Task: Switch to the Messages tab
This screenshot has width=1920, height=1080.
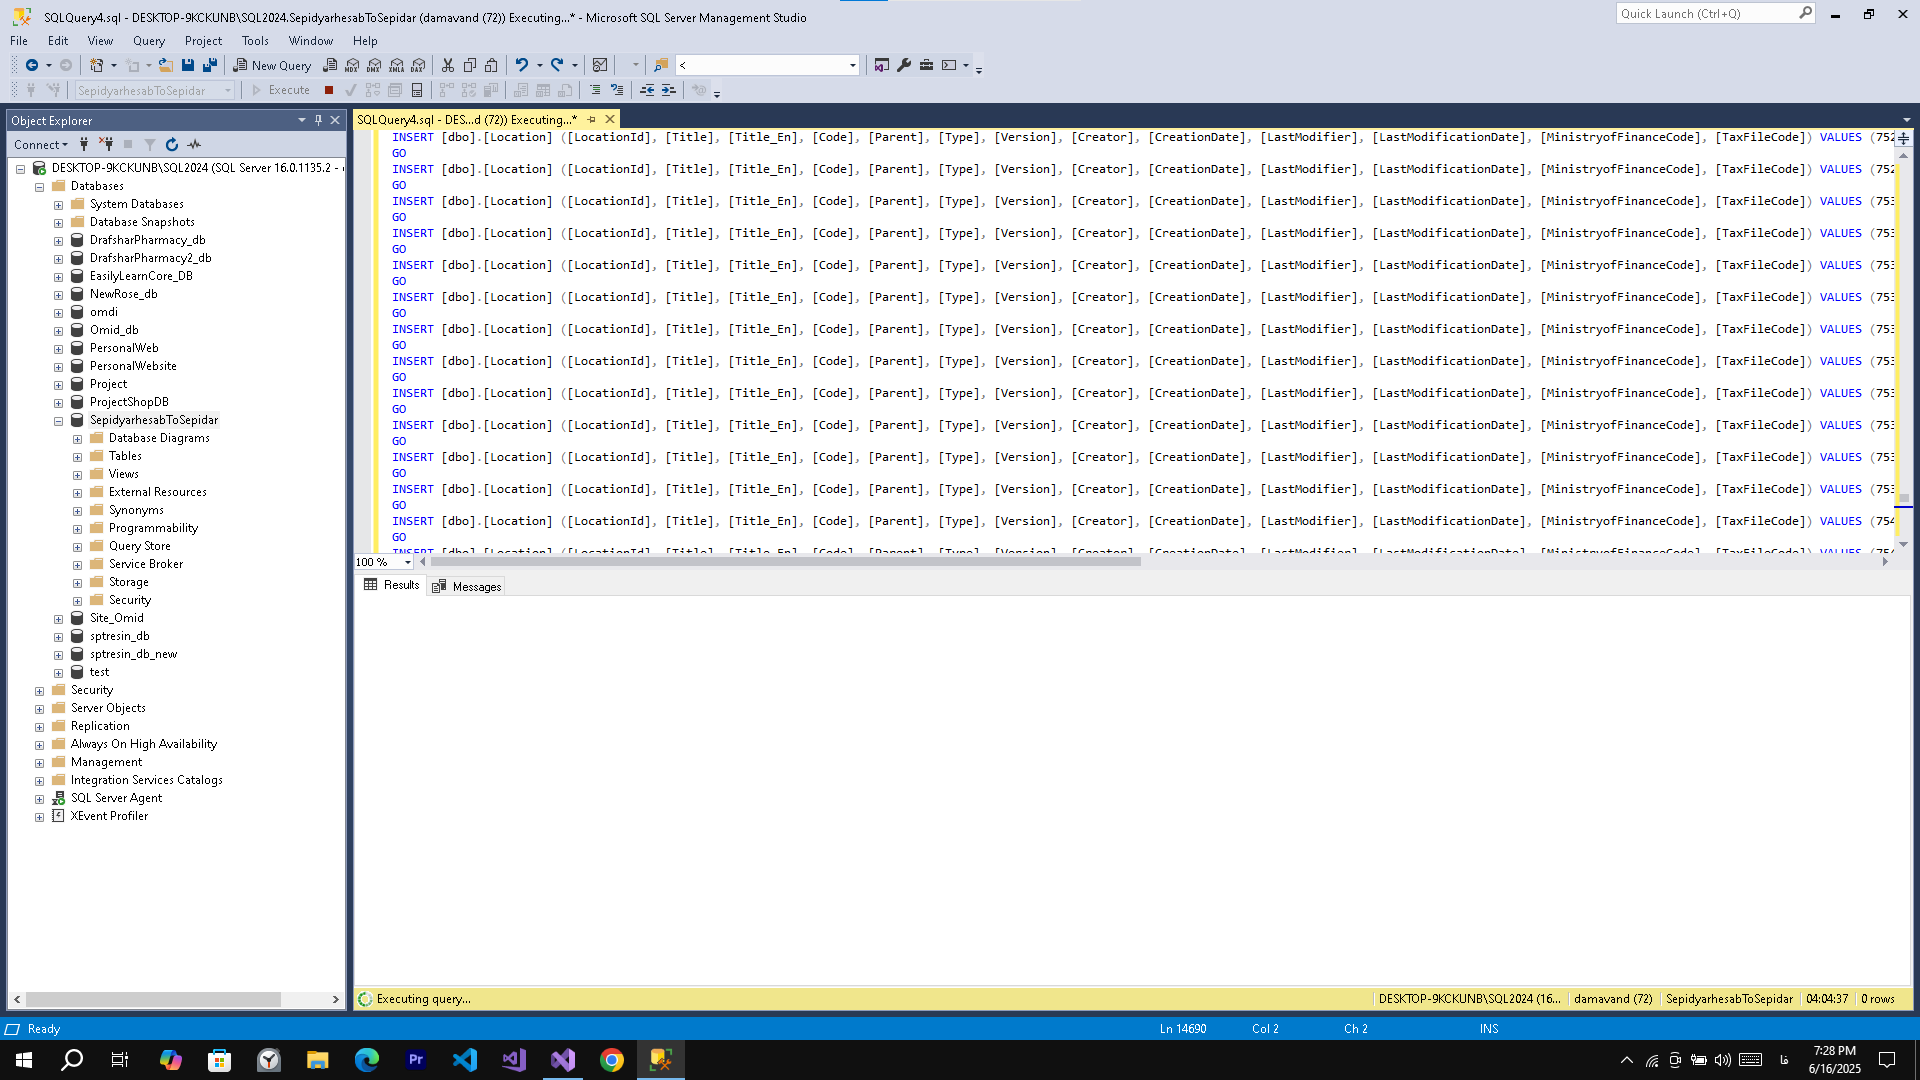Action: [467, 586]
